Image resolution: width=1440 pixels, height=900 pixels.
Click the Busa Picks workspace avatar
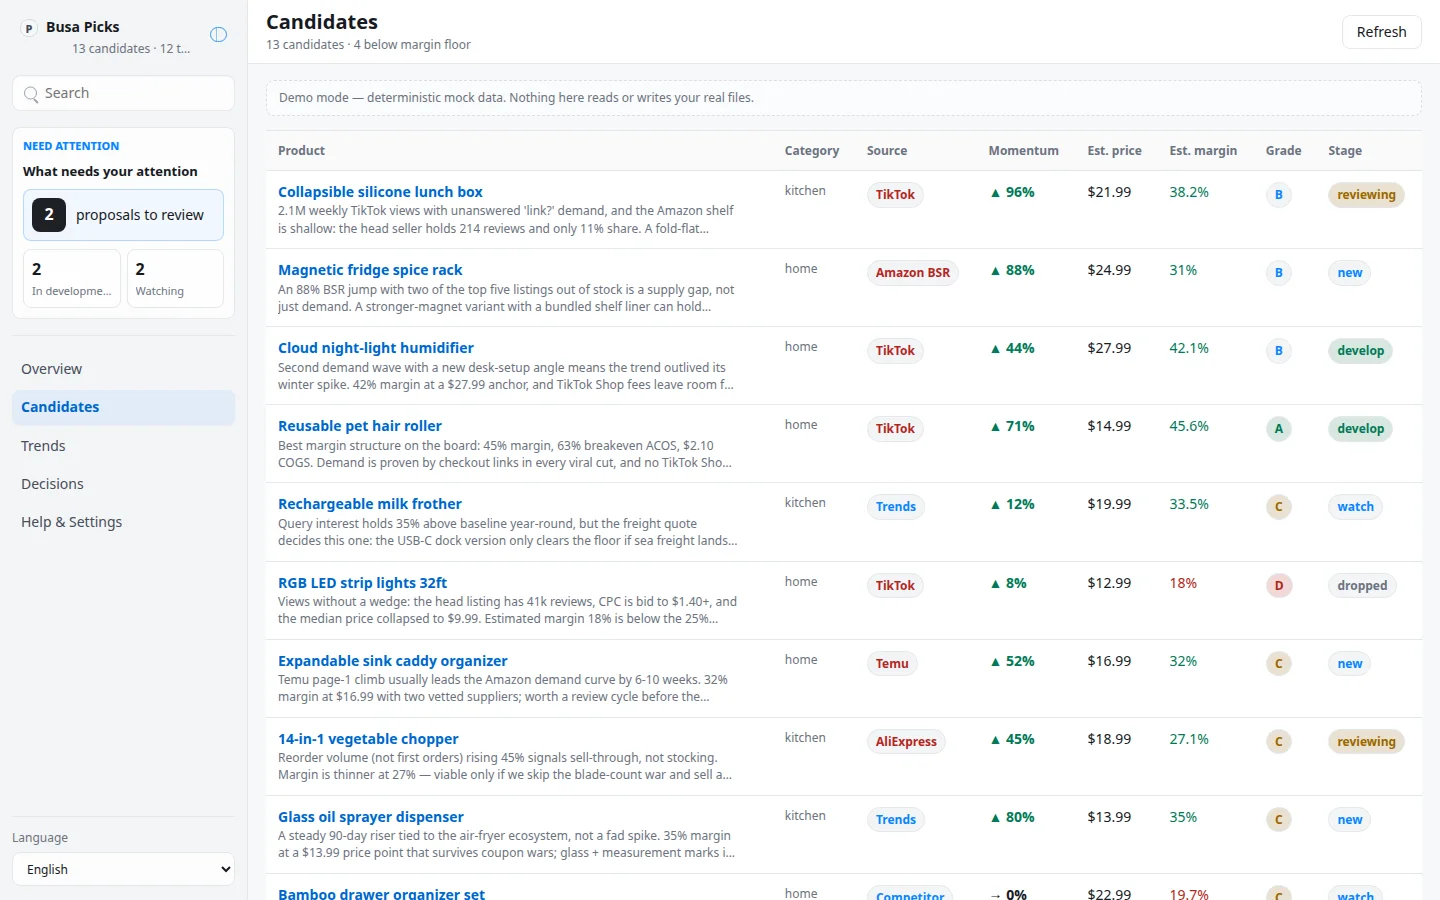pyautogui.click(x=29, y=28)
